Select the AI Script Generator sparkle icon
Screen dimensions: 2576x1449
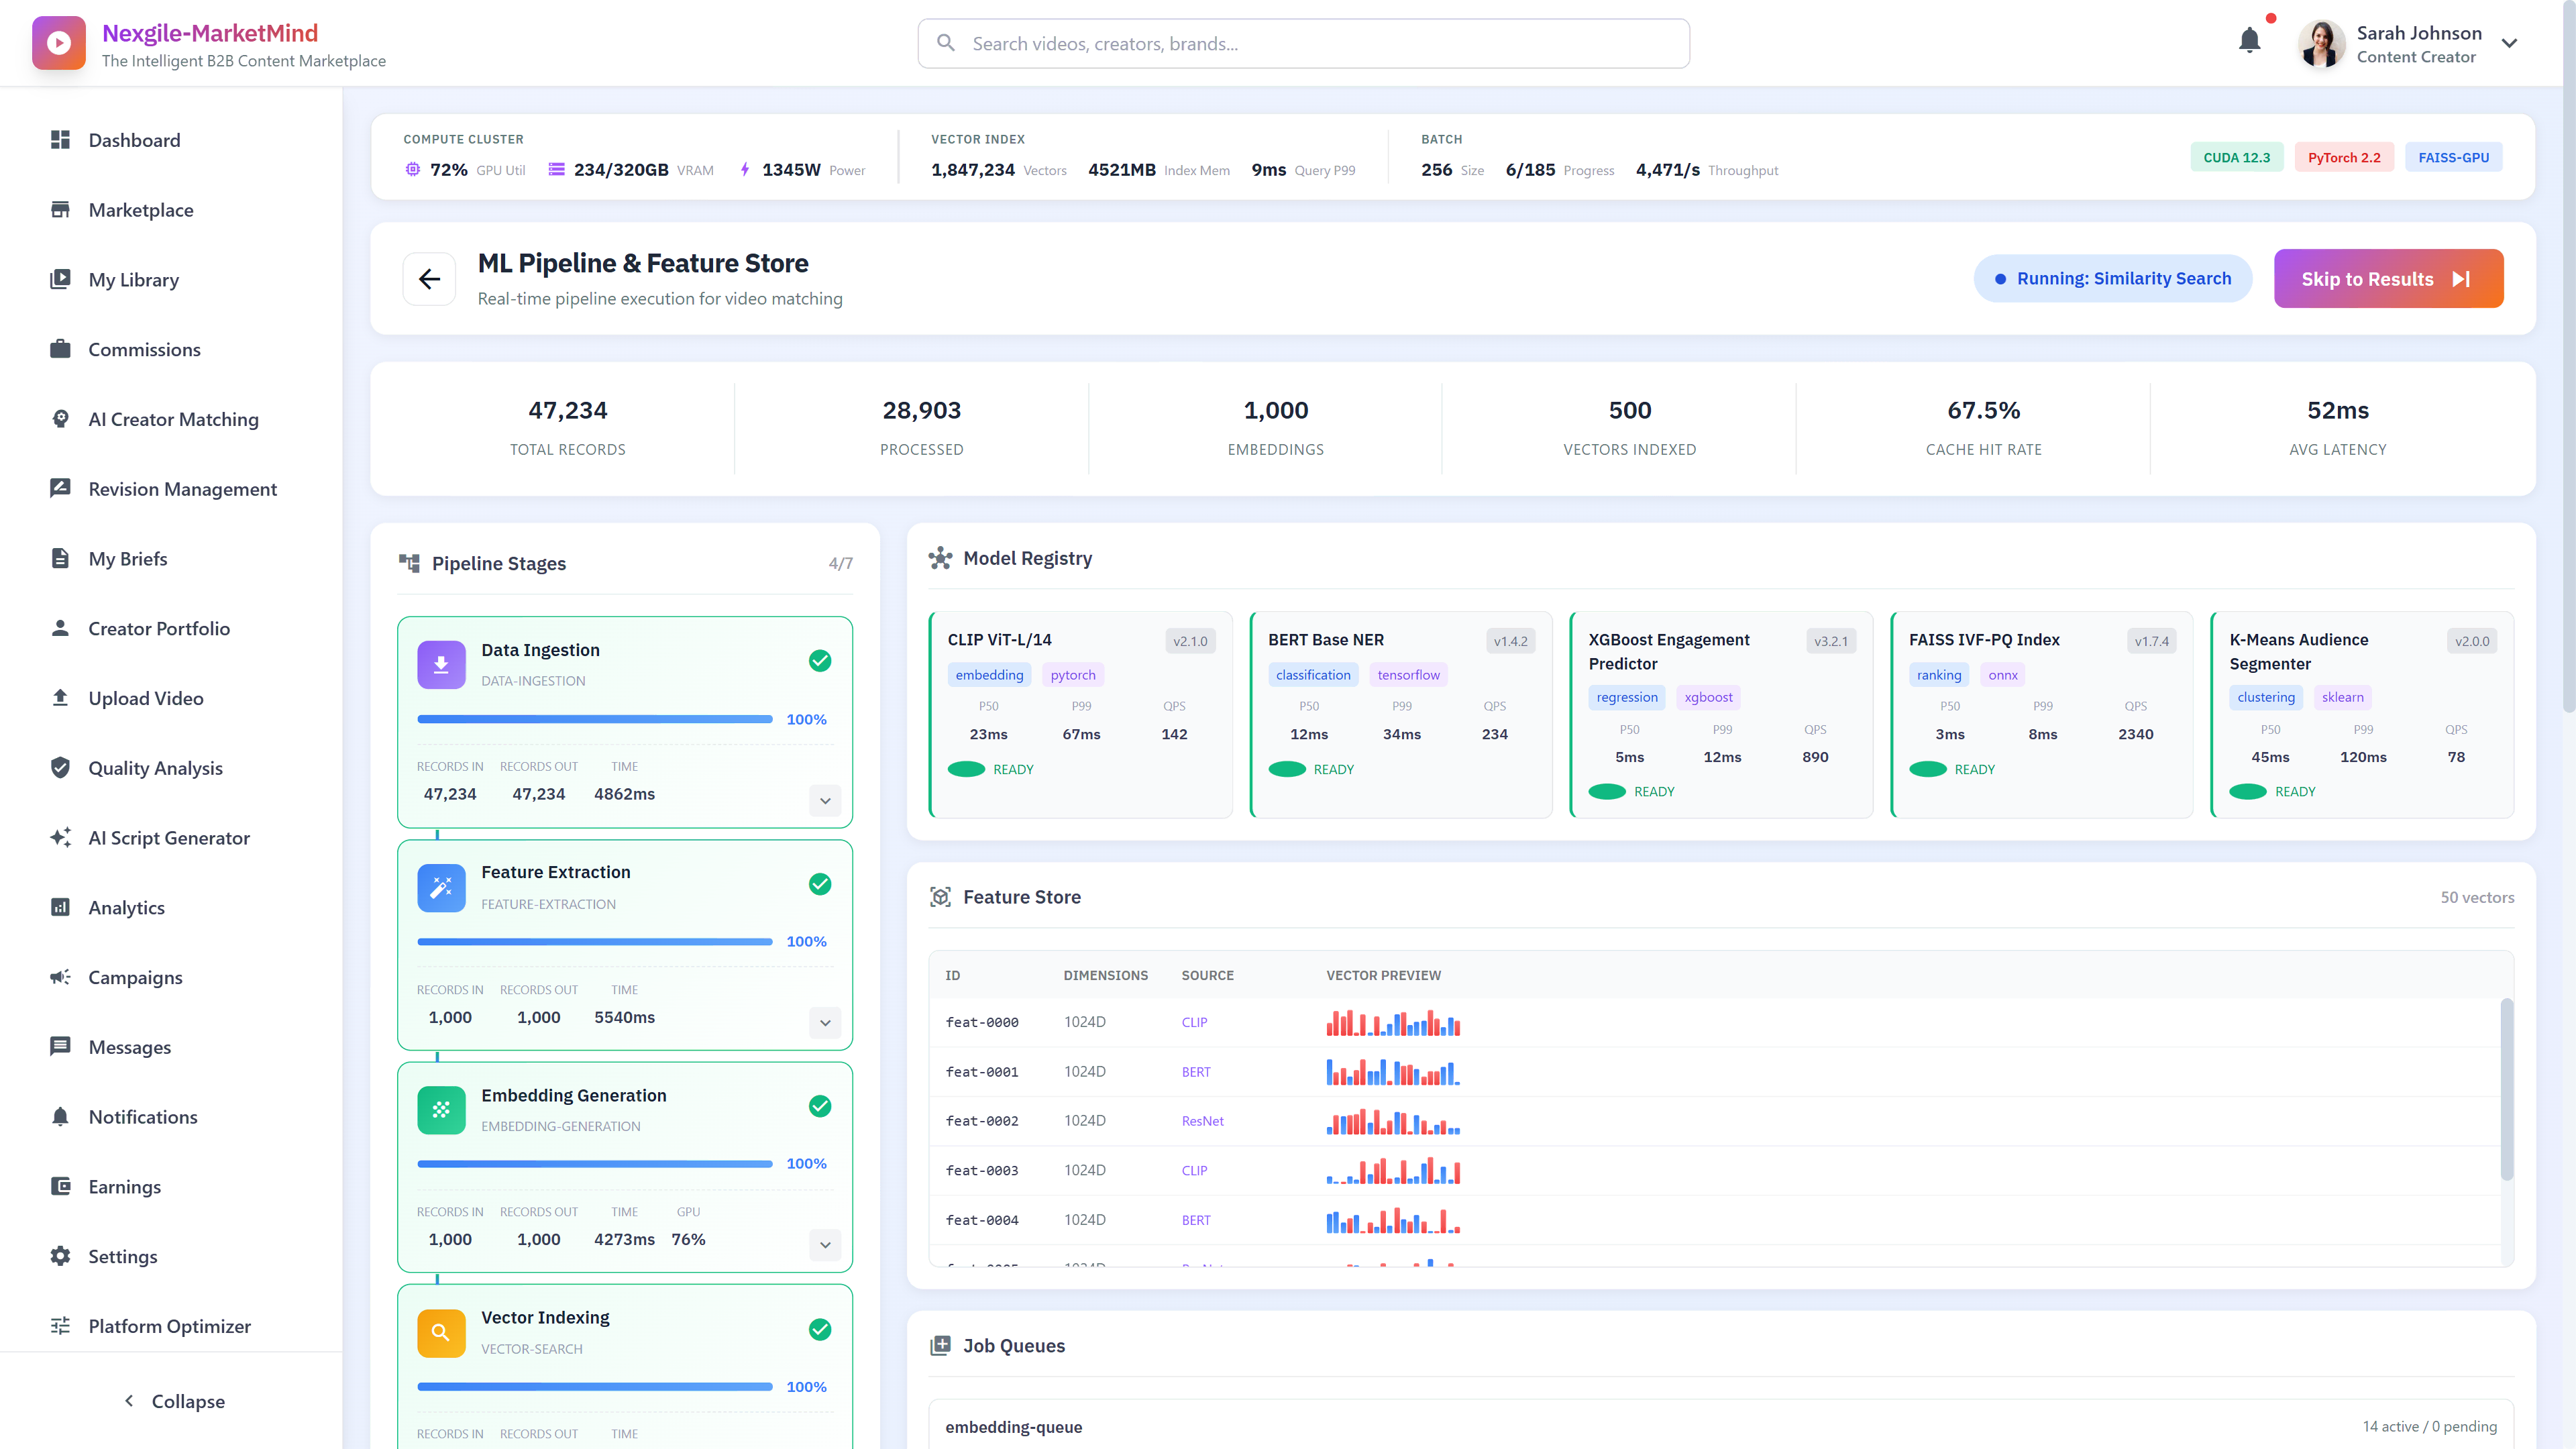tap(60, 837)
